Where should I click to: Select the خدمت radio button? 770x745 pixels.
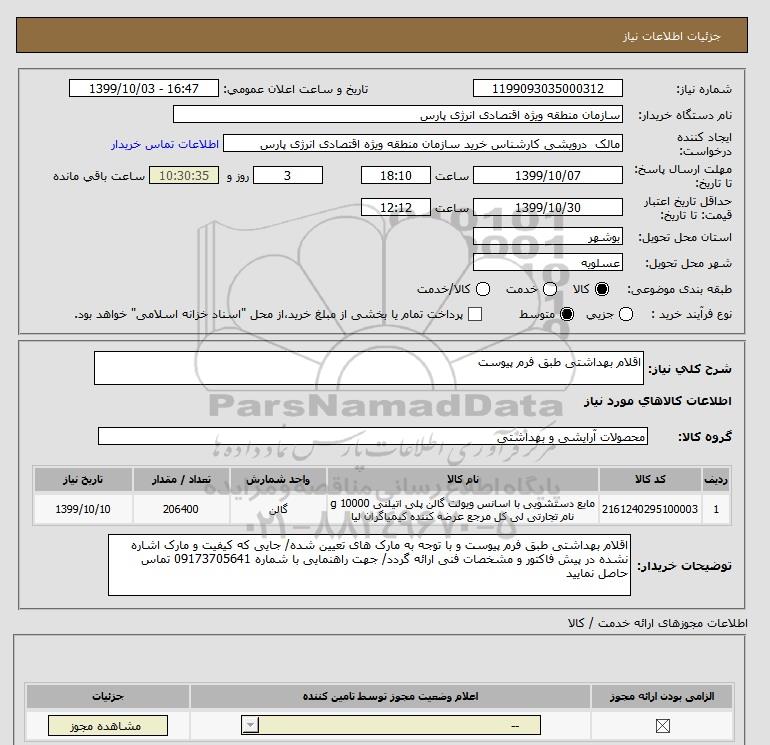550,289
